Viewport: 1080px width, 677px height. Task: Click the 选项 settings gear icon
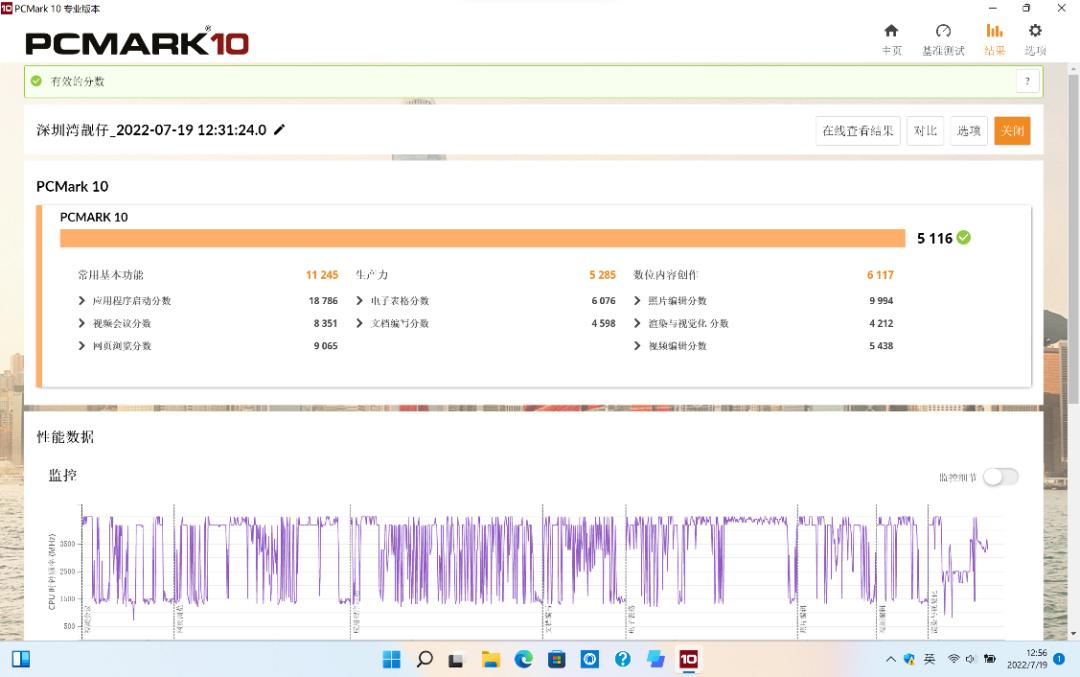[1035, 32]
